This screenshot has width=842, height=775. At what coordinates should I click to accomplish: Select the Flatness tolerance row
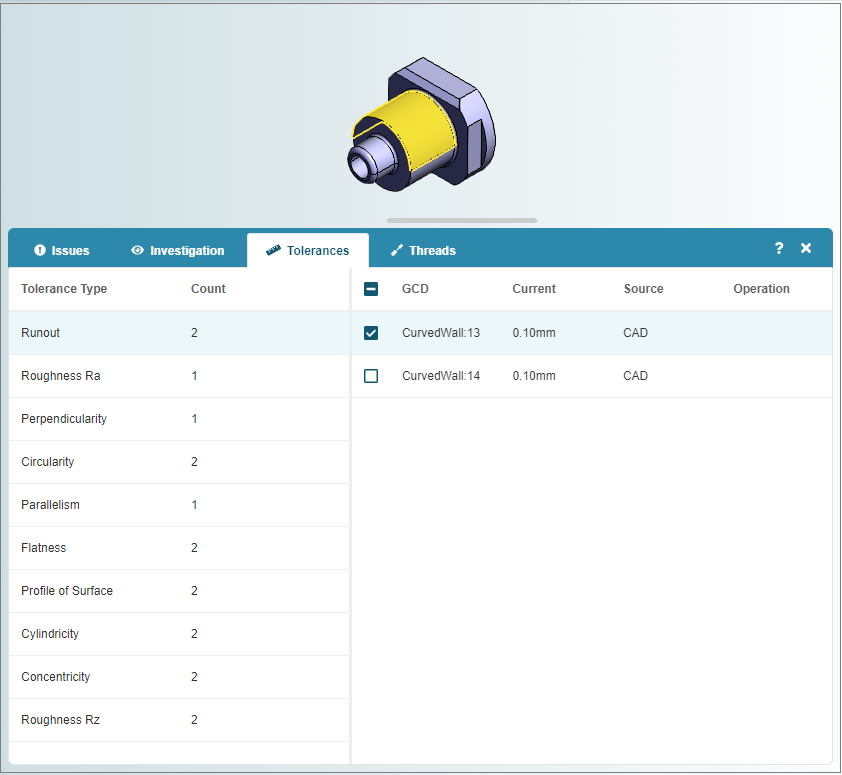179,548
